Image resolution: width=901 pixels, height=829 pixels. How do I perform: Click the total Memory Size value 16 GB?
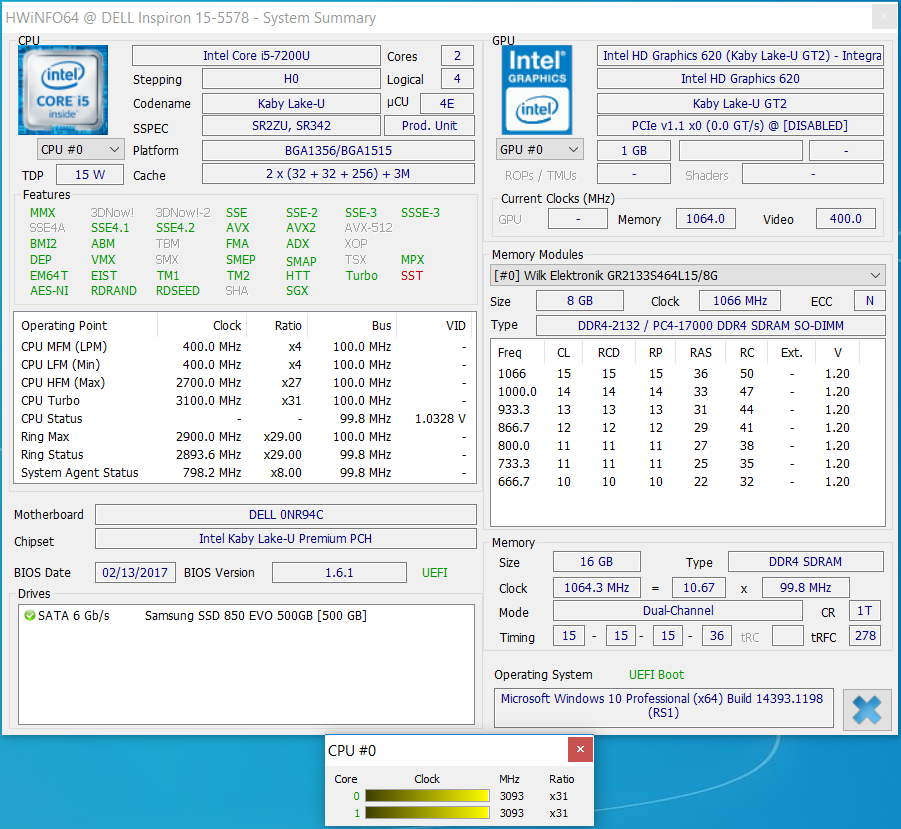point(596,562)
